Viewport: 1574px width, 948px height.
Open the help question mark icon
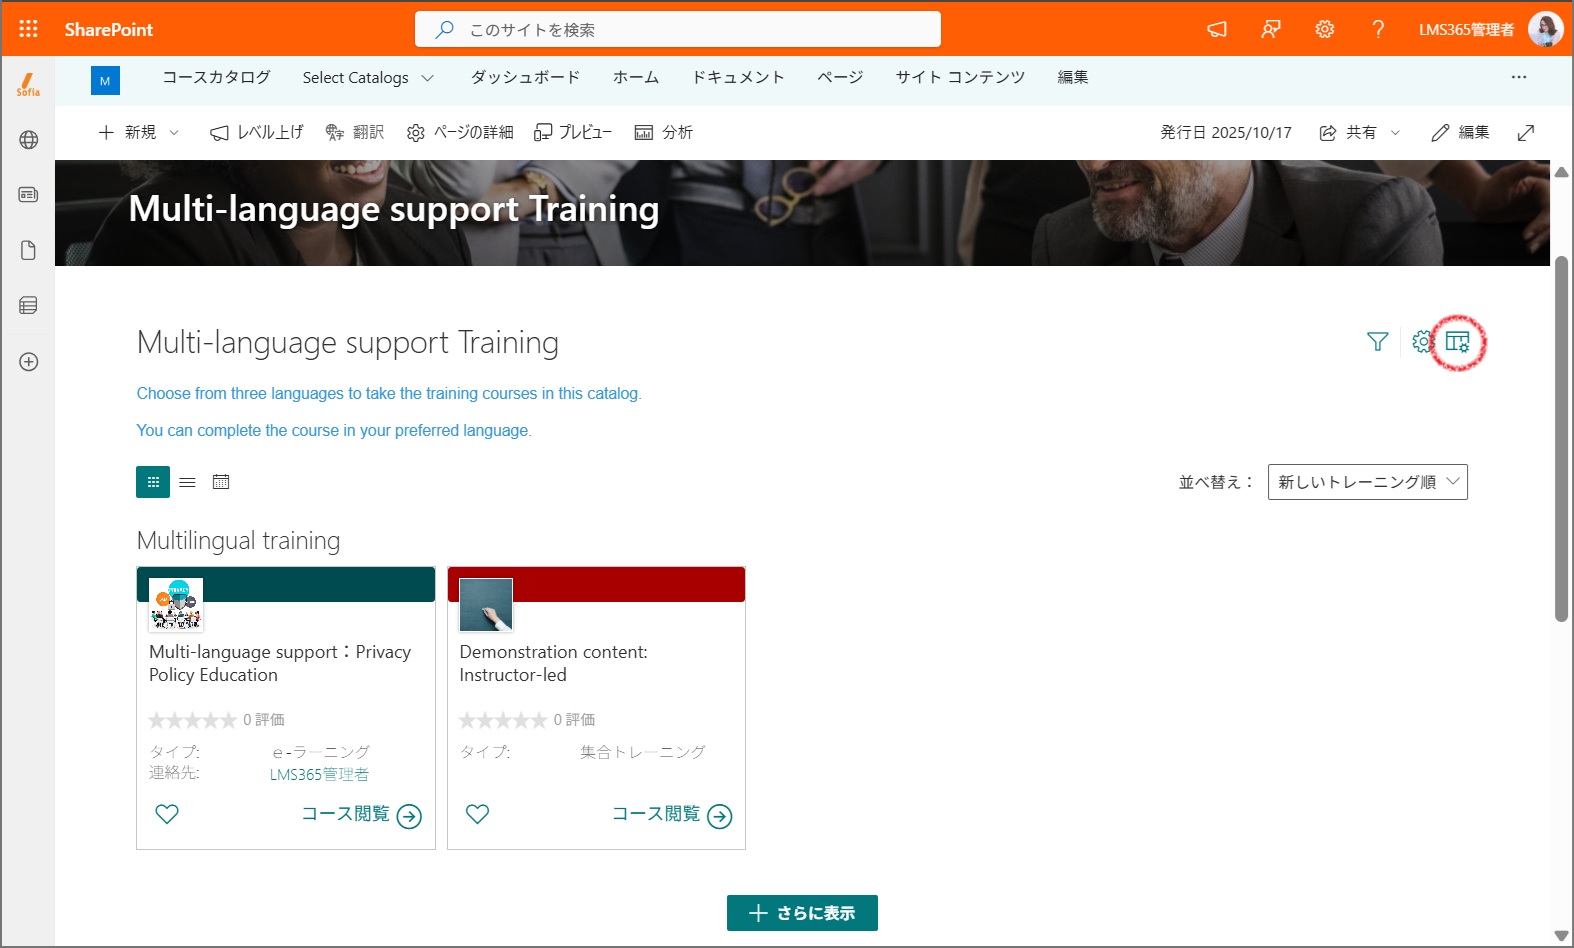click(1378, 29)
